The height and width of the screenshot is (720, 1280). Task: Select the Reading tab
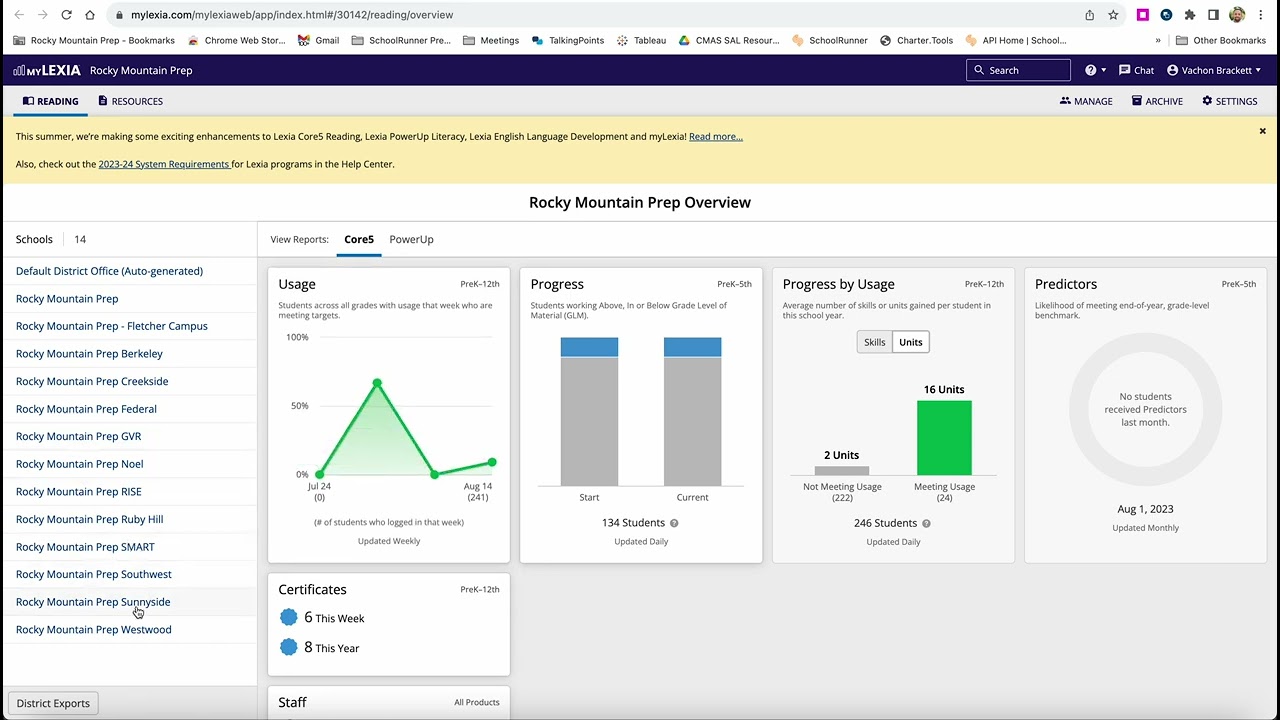(50, 101)
